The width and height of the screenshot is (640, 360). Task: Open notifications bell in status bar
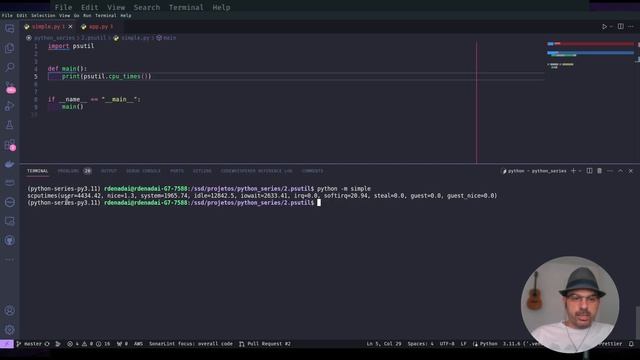(631, 344)
